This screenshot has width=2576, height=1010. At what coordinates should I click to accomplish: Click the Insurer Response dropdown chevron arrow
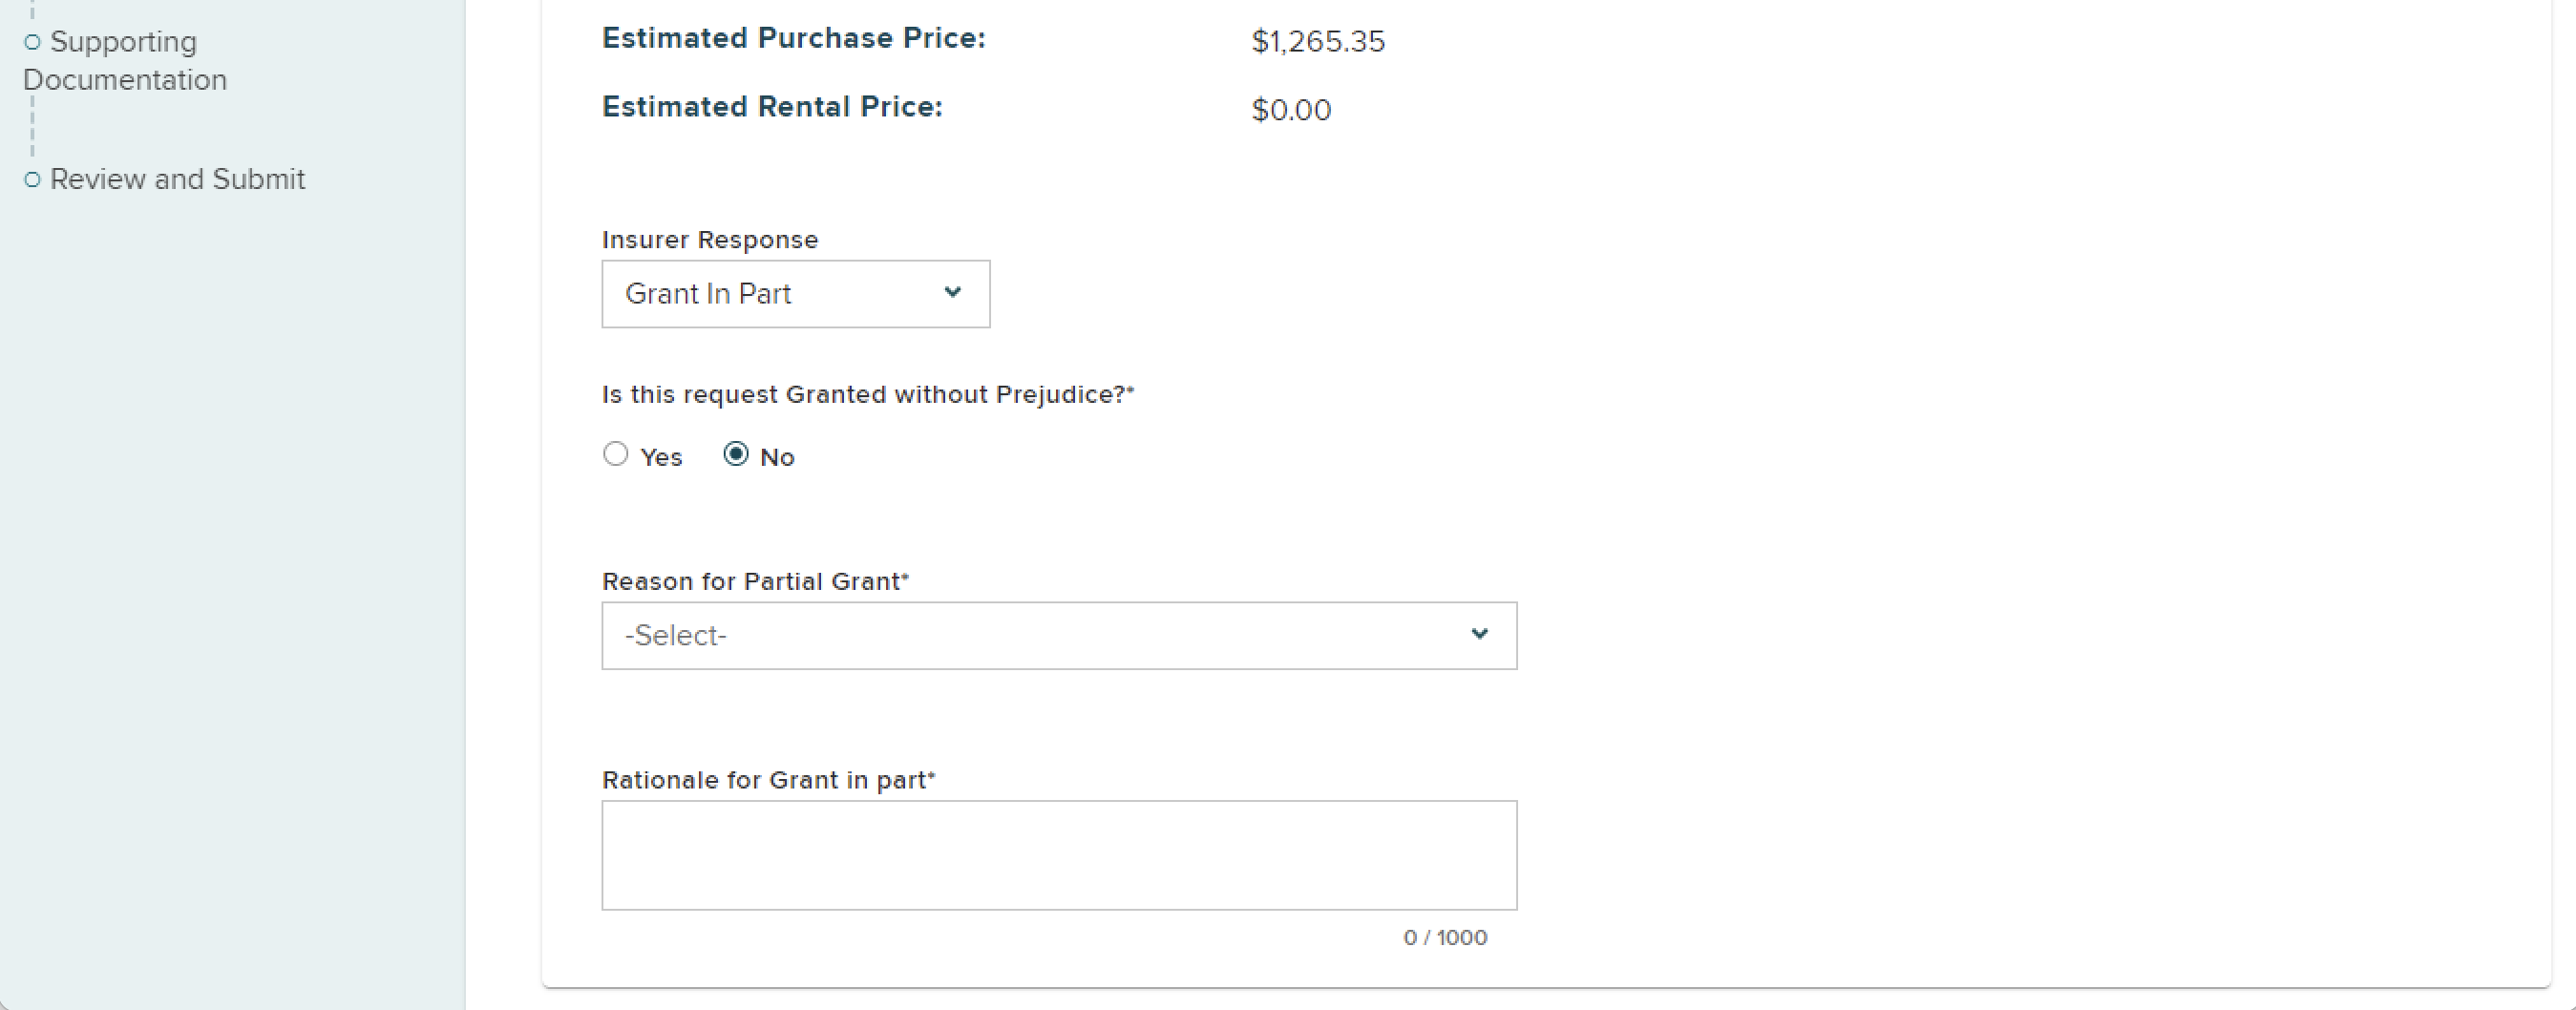click(x=952, y=292)
